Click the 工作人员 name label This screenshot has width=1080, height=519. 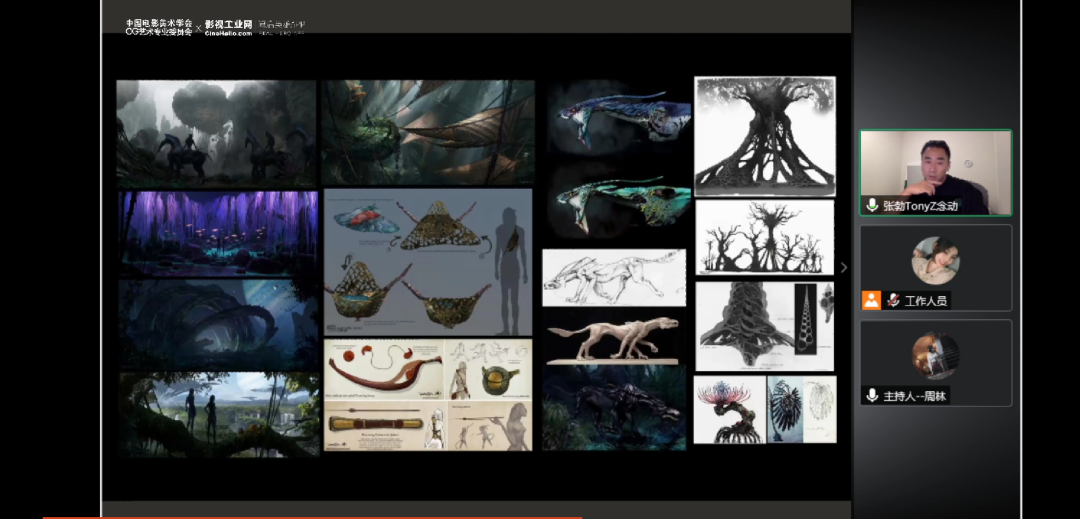[x=926, y=301]
